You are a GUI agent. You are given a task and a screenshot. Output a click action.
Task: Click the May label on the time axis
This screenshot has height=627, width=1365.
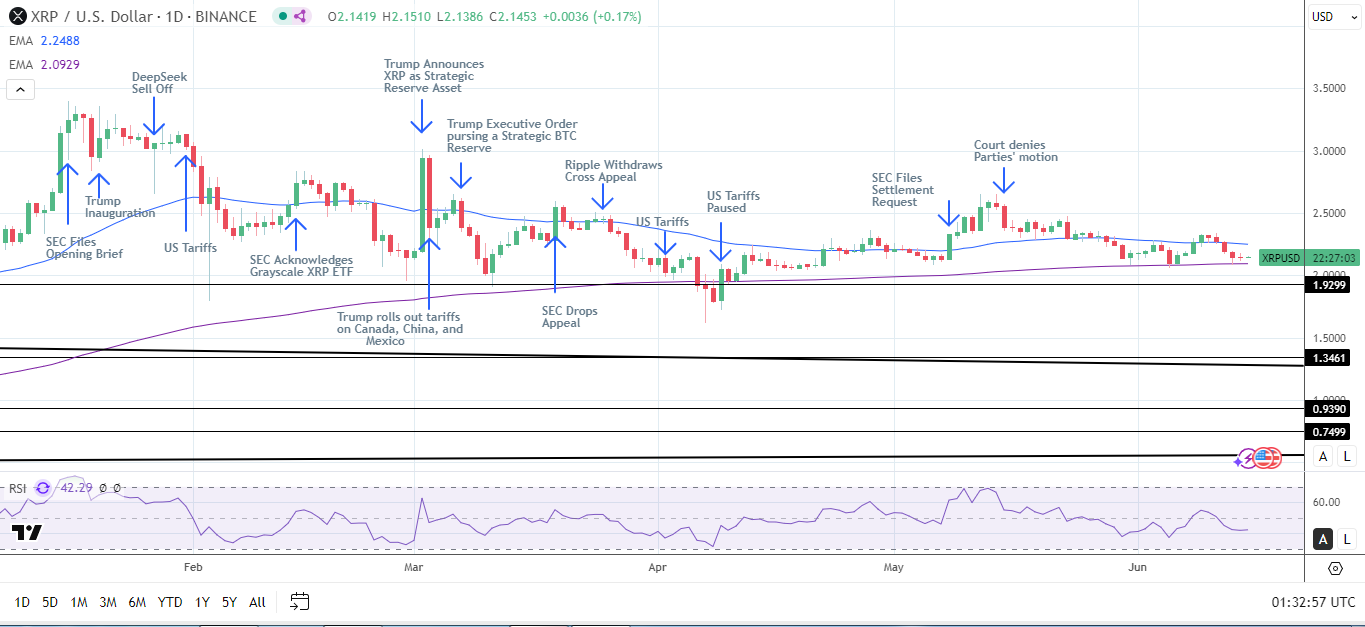pyautogui.click(x=894, y=567)
